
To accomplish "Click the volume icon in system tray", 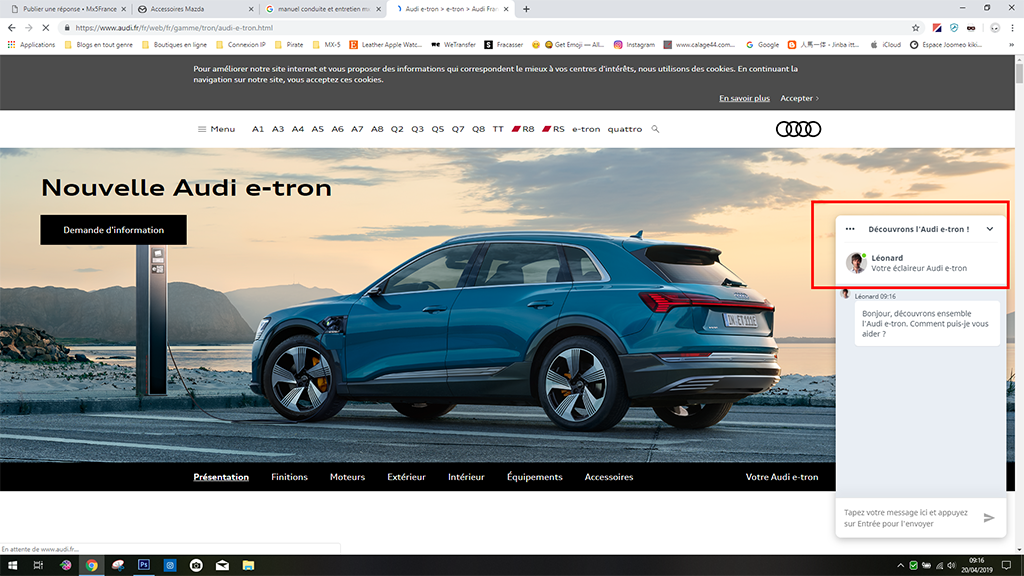I will pos(952,566).
